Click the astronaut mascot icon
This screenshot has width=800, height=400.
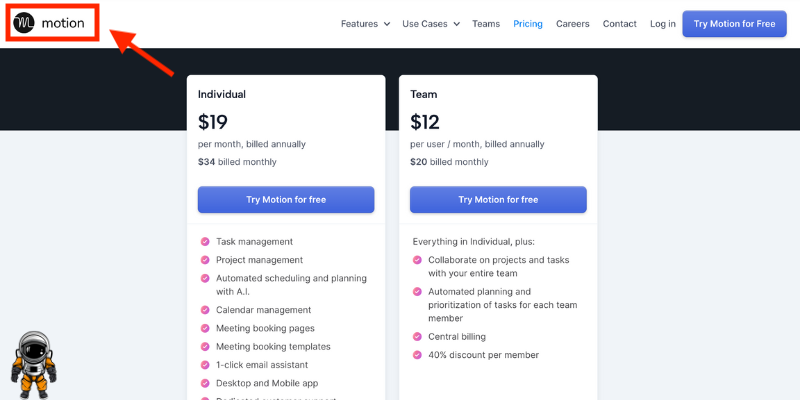pyautogui.click(x=33, y=365)
